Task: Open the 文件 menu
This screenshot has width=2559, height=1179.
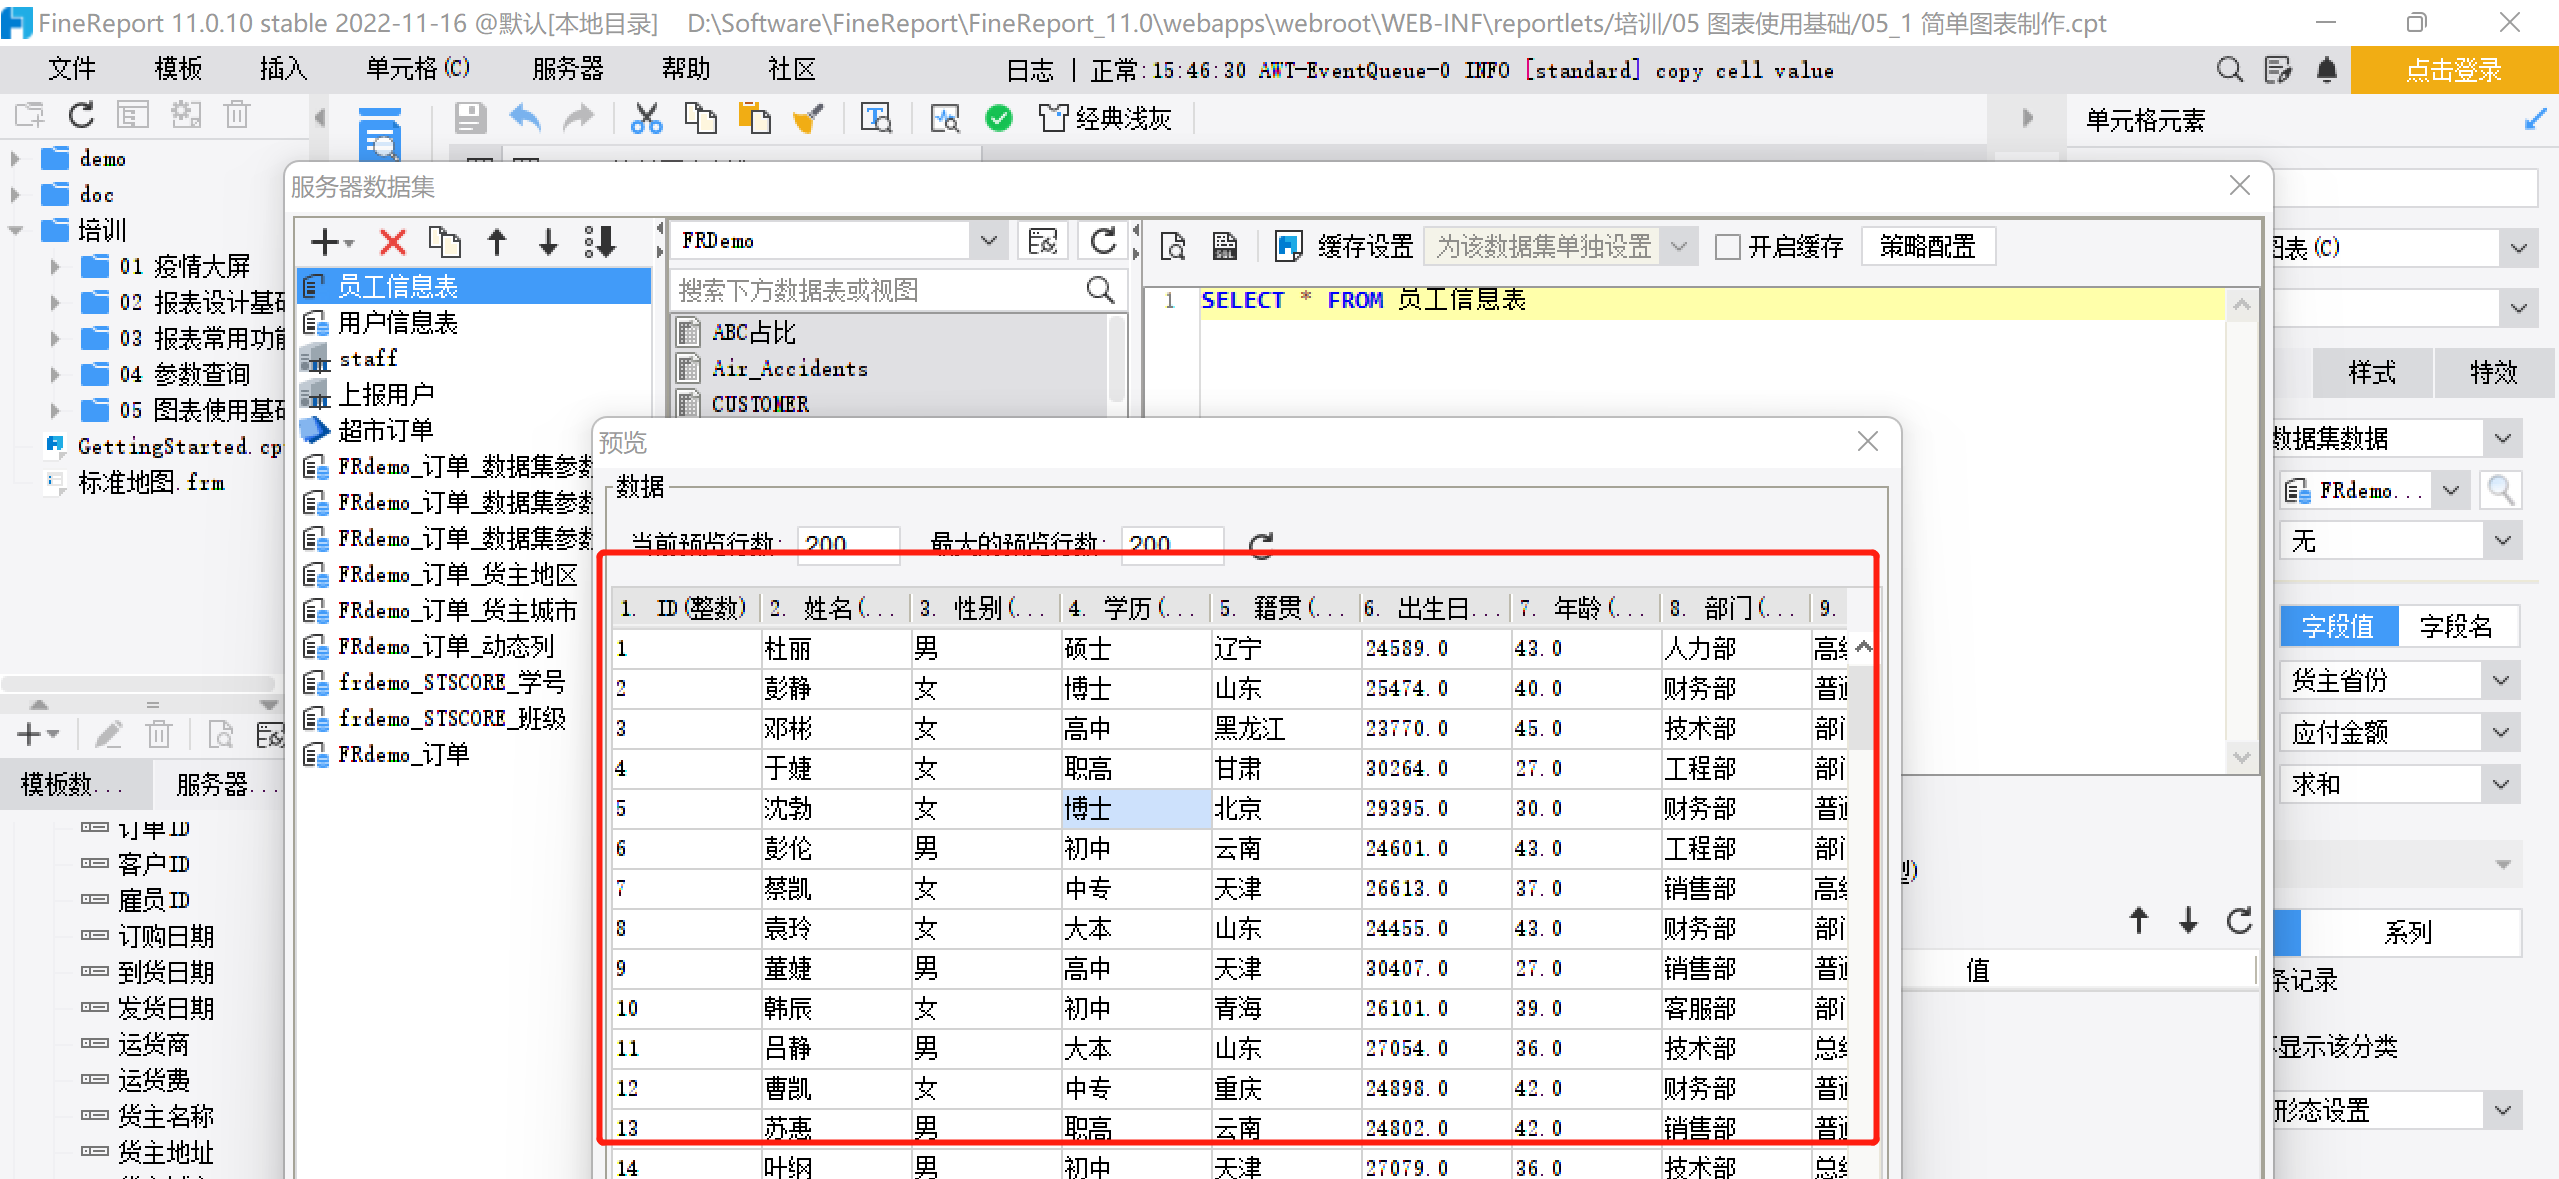Action: coord(72,69)
